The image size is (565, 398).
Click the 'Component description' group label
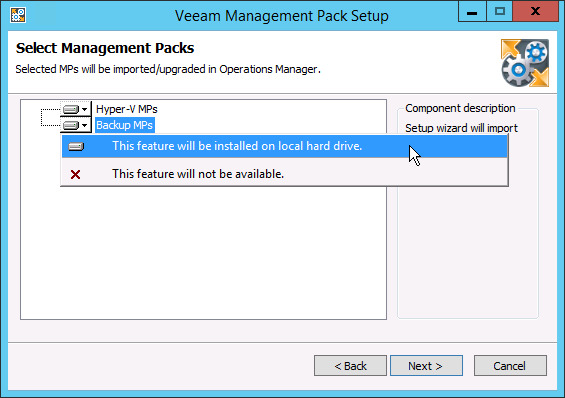(460, 108)
